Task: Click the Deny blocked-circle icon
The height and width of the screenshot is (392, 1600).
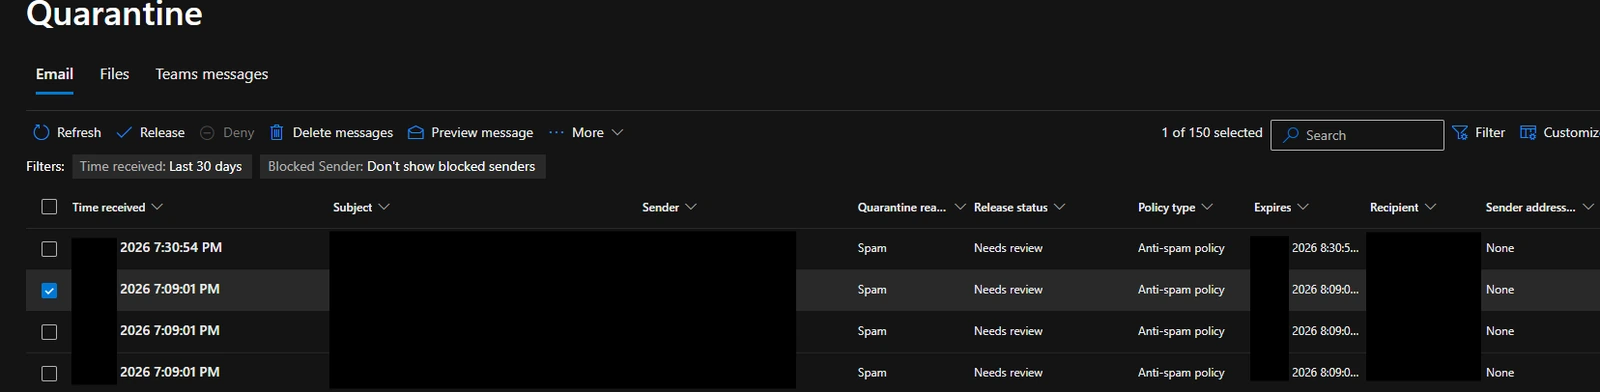Action: click(207, 133)
